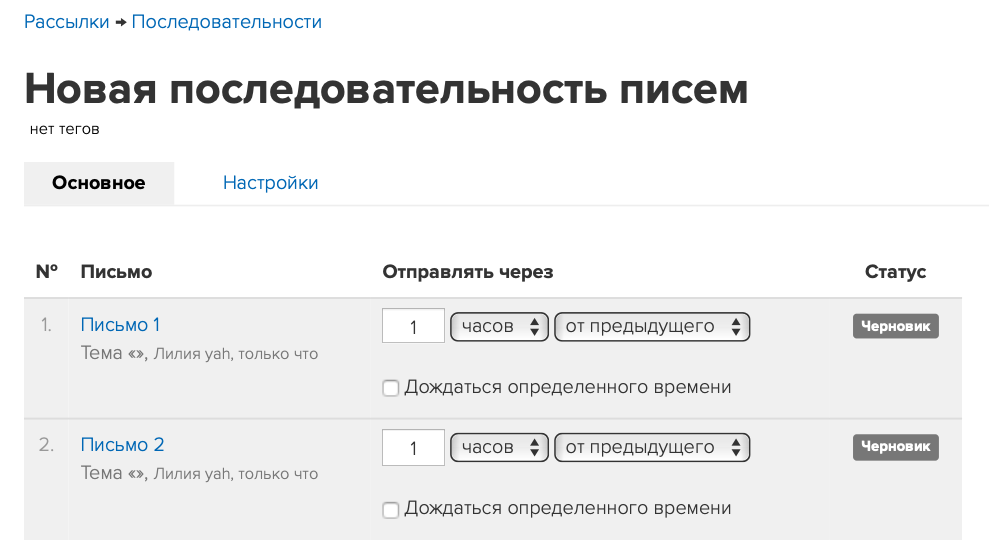Open Письмо 1 link
The width and height of the screenshot is (989, 557).
click(120, 324)
